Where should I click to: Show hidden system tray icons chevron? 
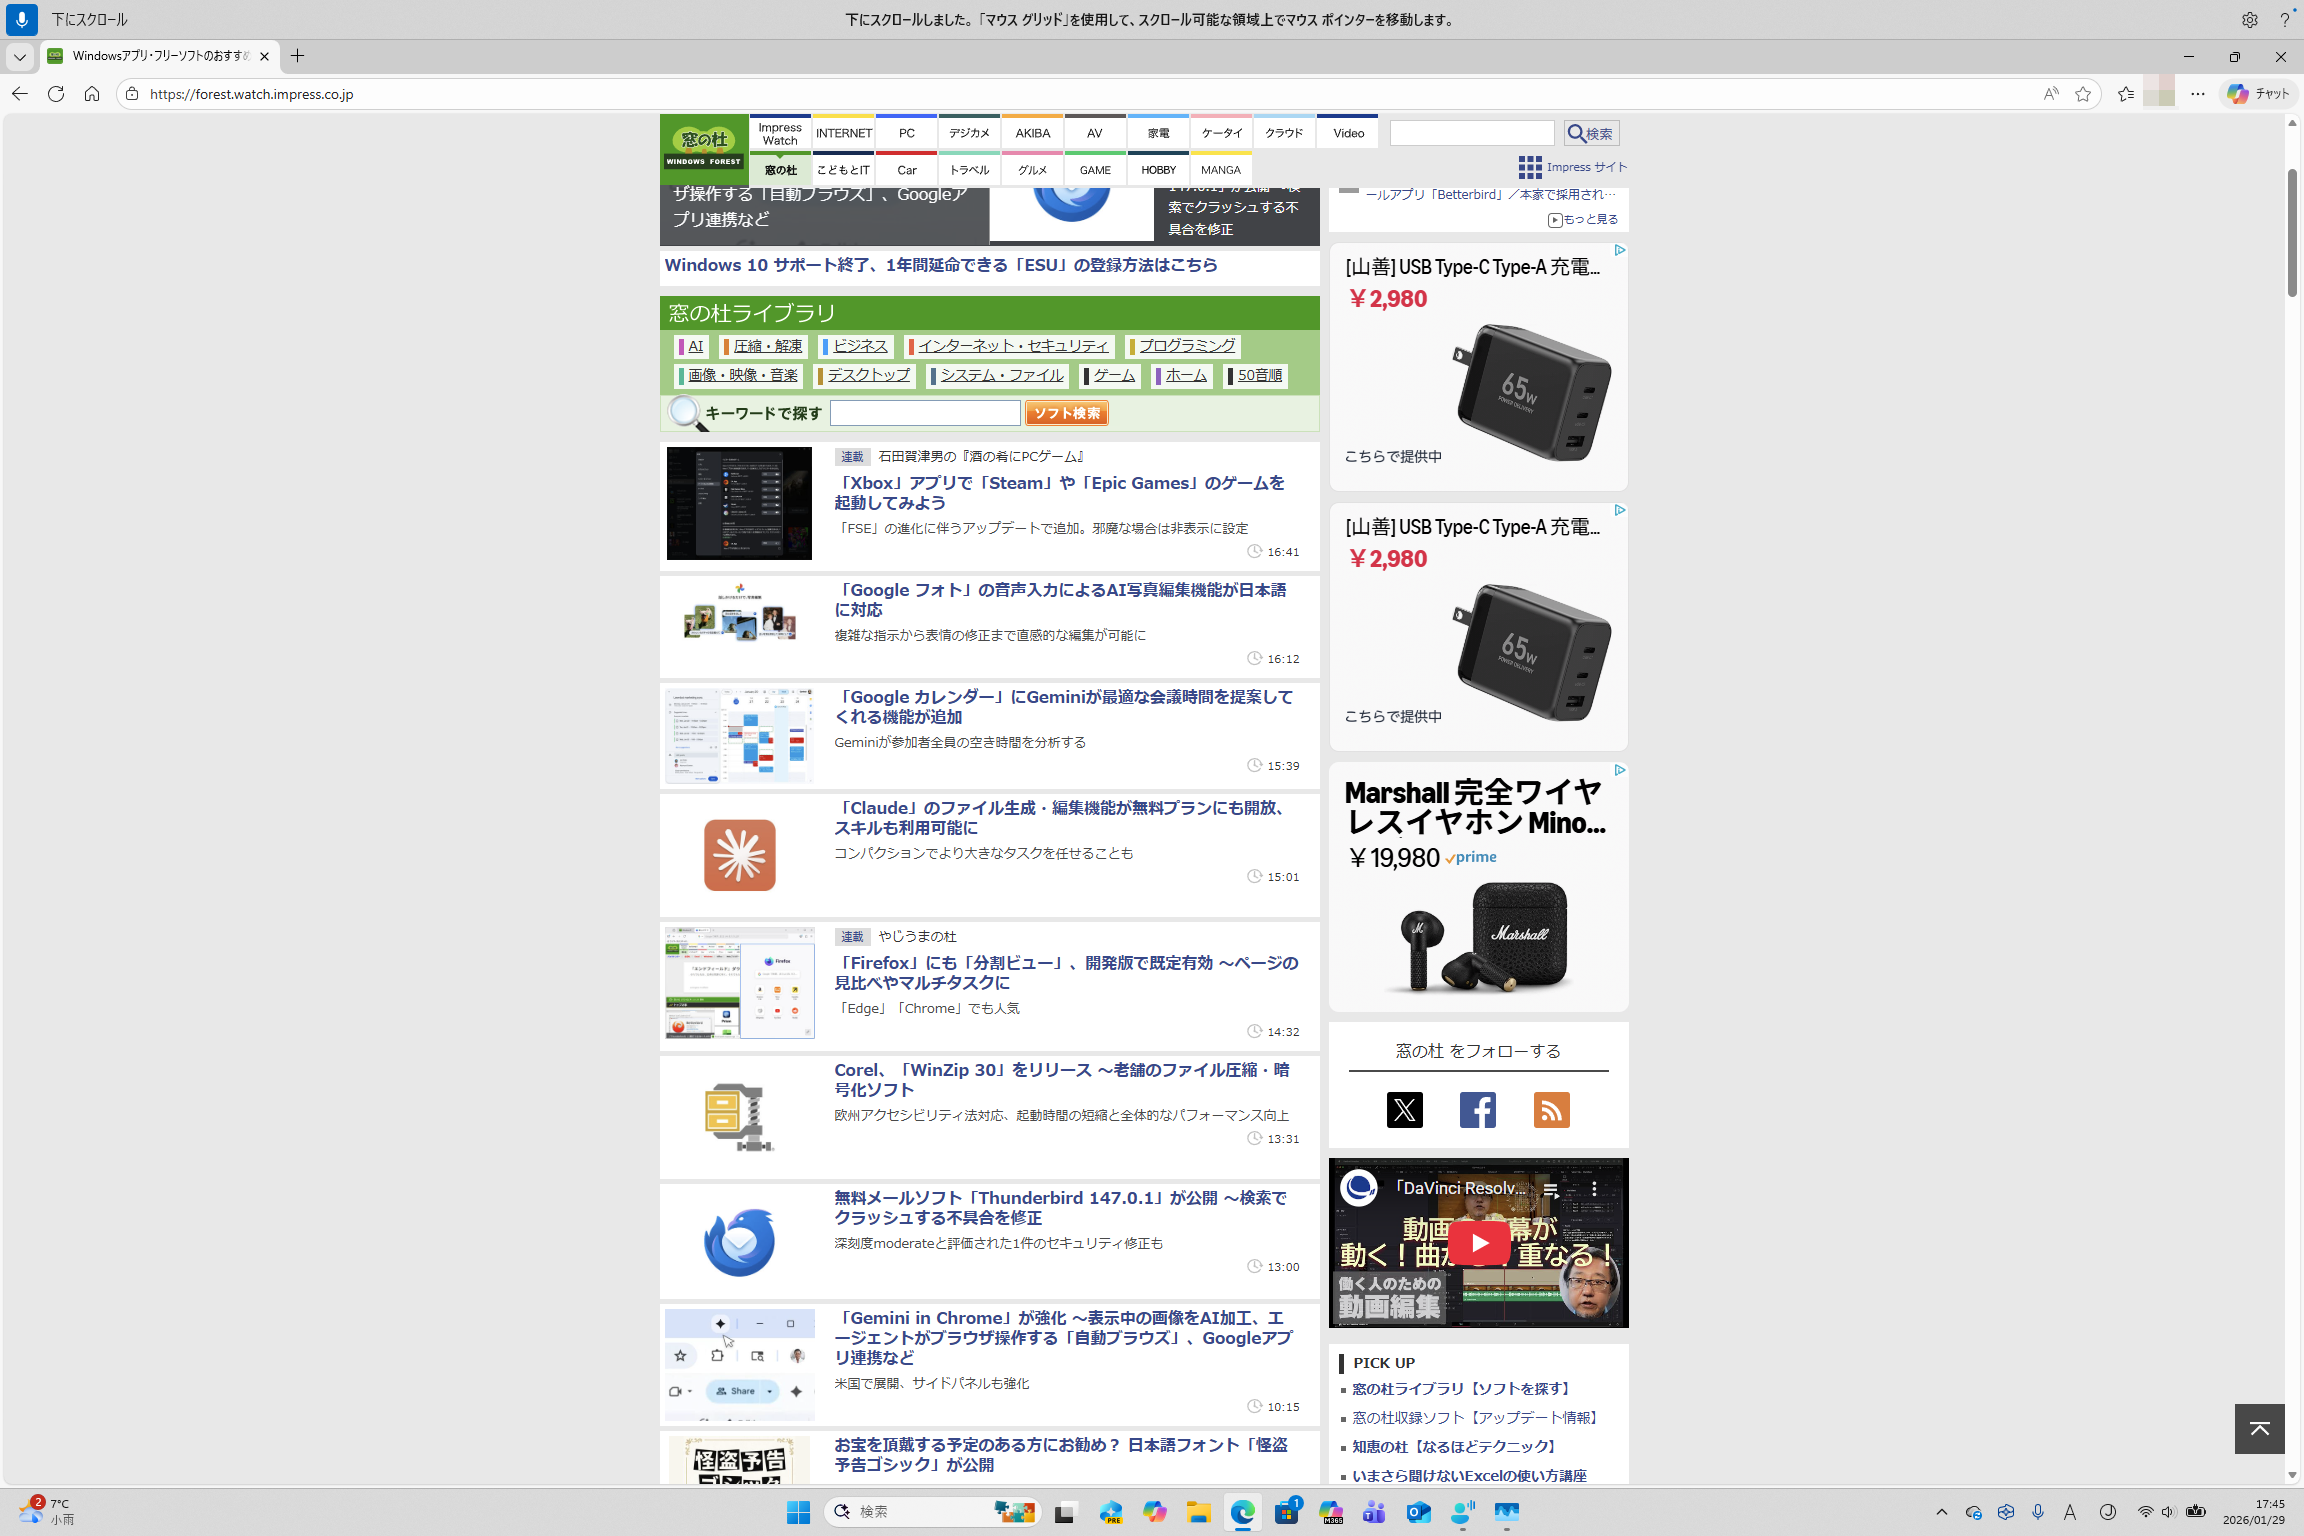pyautogui.click(x=1941, y=1512)
